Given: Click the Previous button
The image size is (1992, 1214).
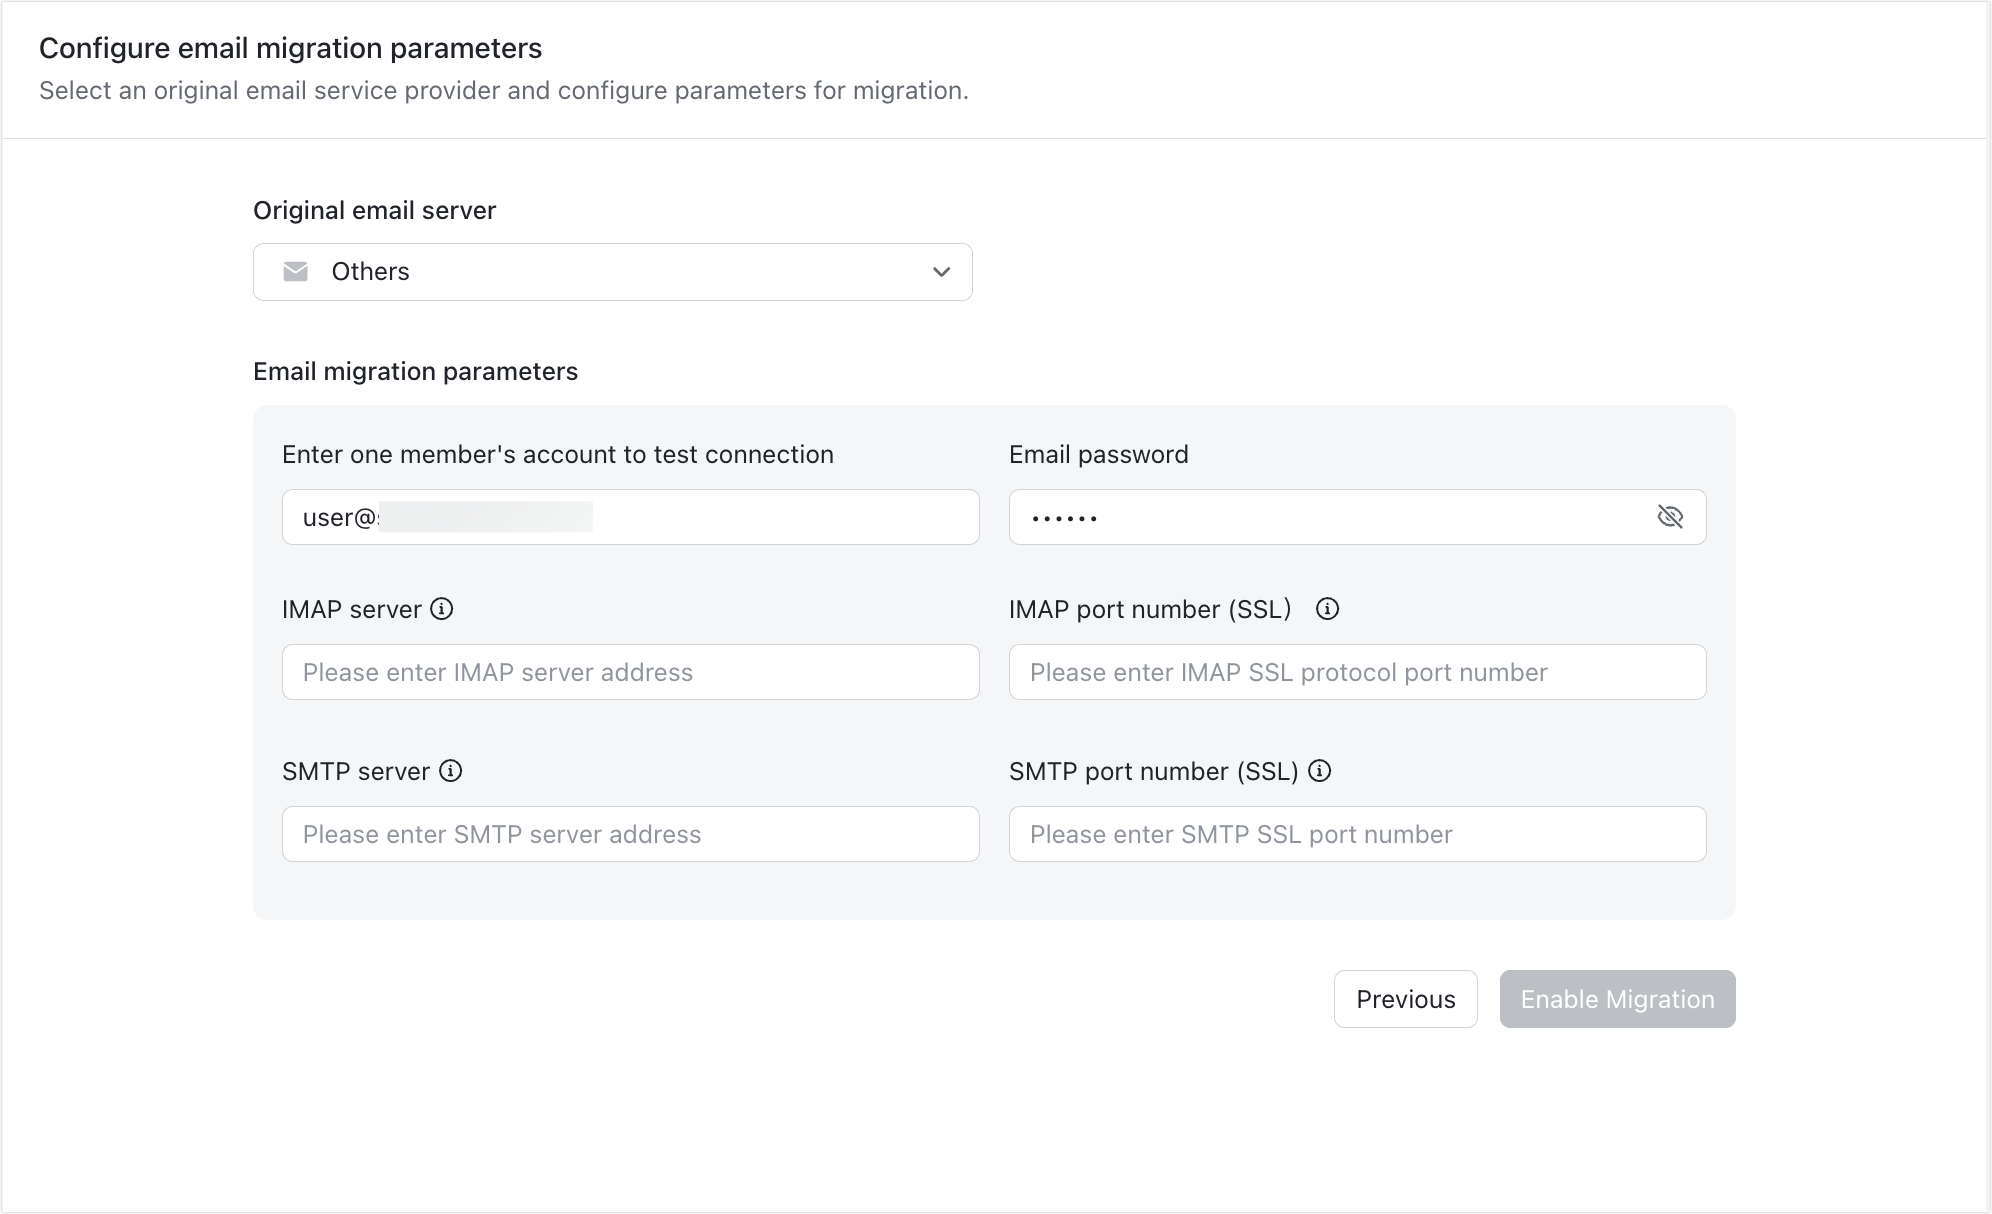Looking at the screenshot, I should pos(1405,998).
